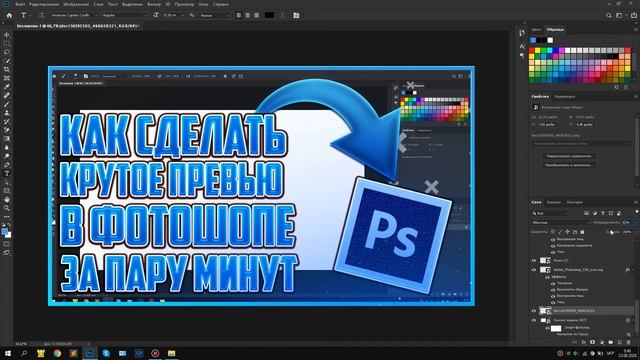
Task: Delete layer with trash icon
Action: click(x=628, y=342)
